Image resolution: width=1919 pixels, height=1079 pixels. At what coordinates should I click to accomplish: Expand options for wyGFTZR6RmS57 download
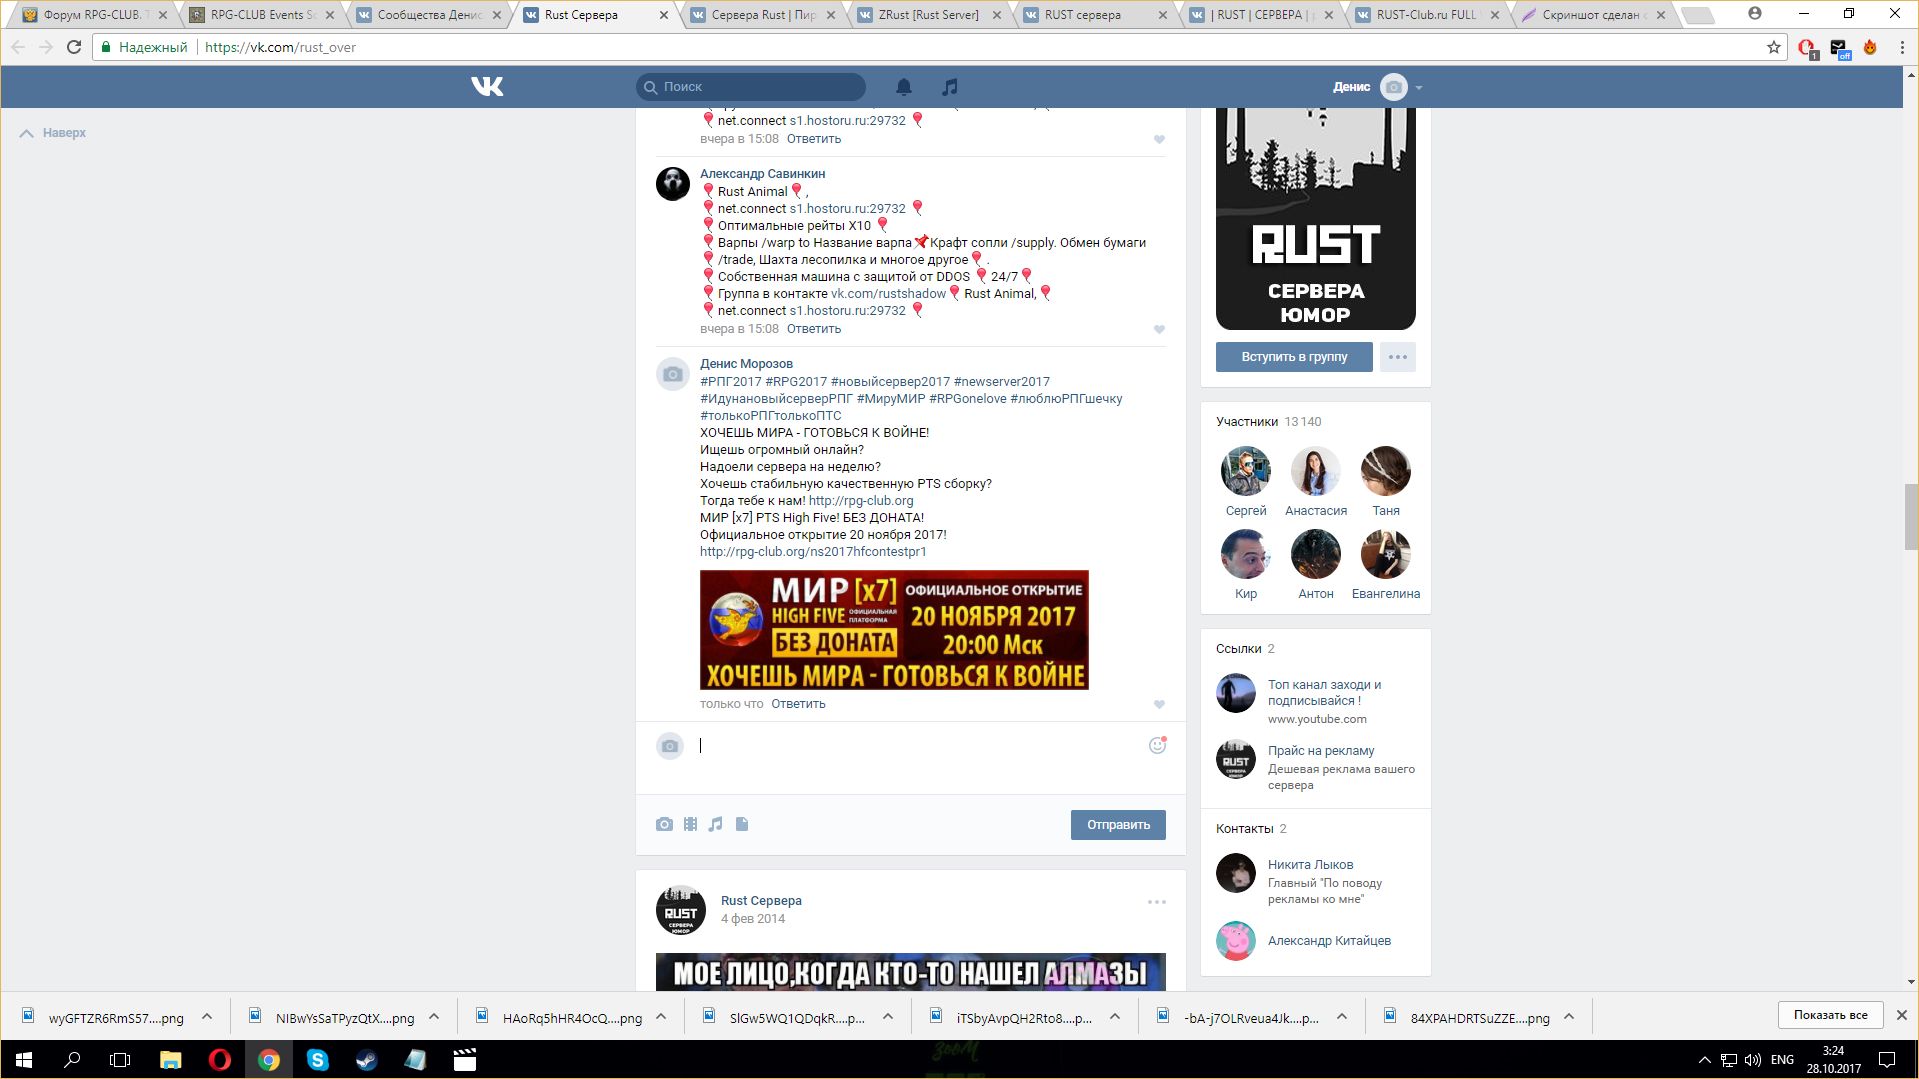tap(207, 1017)
